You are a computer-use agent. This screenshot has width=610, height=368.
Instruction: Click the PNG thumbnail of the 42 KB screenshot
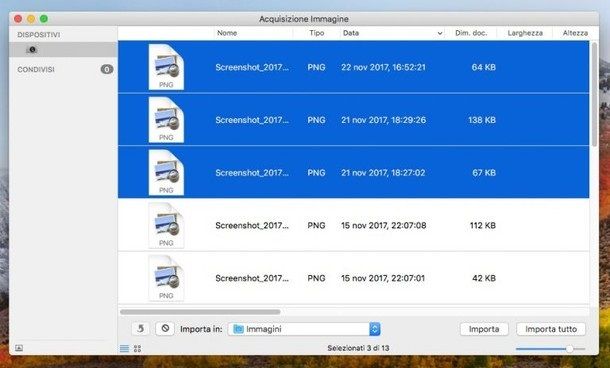(x=166, y=278)
